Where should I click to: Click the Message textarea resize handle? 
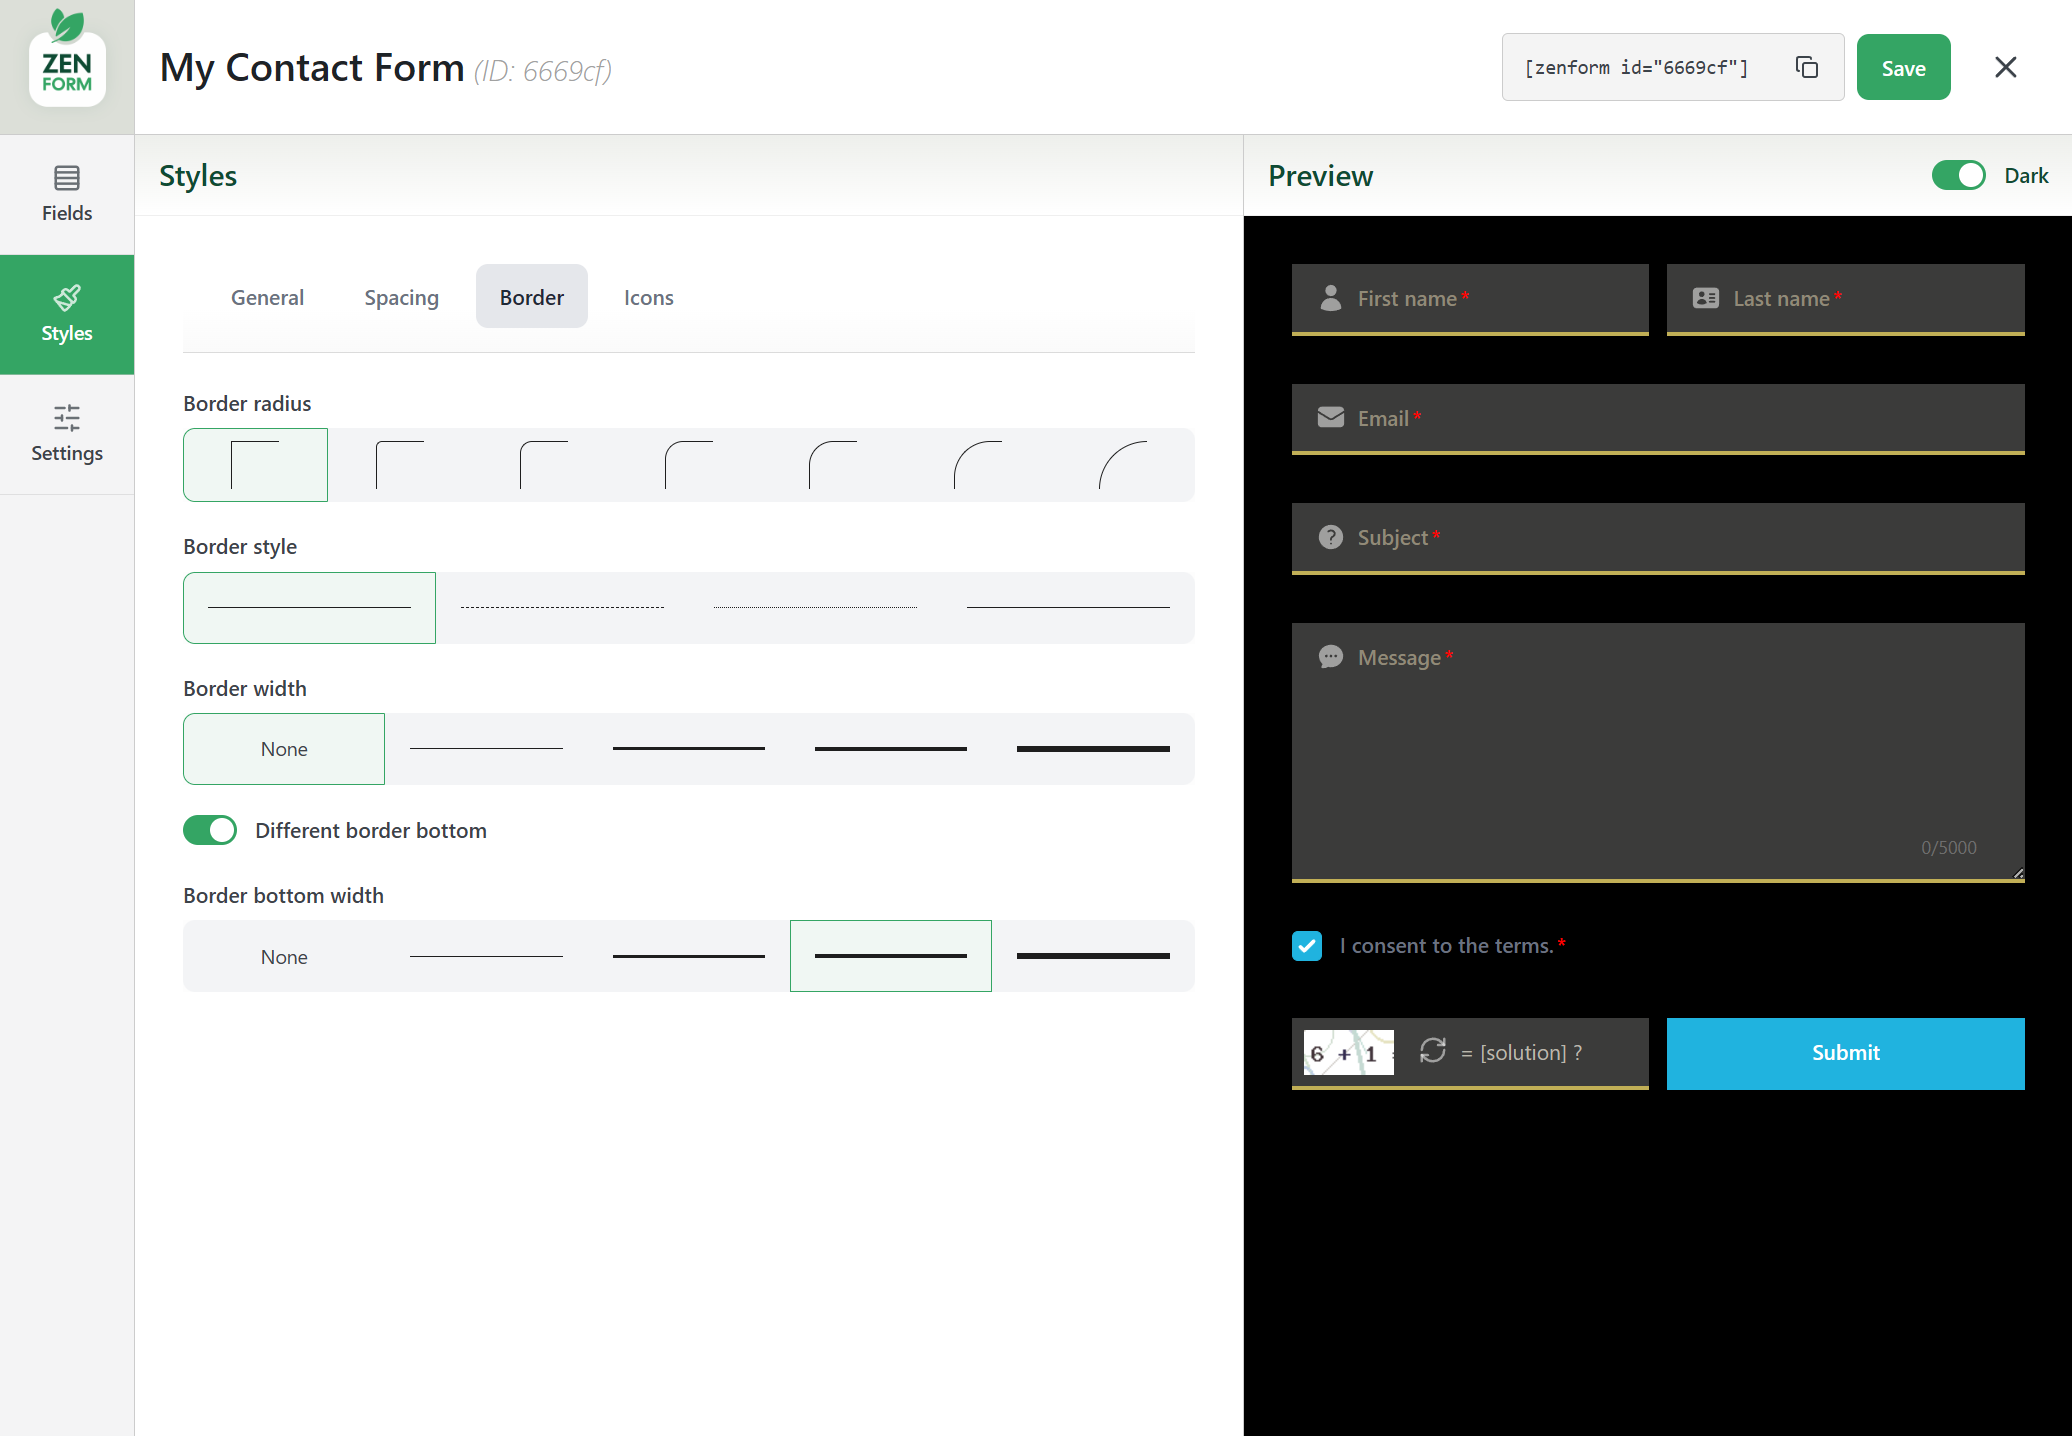pos(2018,873)
